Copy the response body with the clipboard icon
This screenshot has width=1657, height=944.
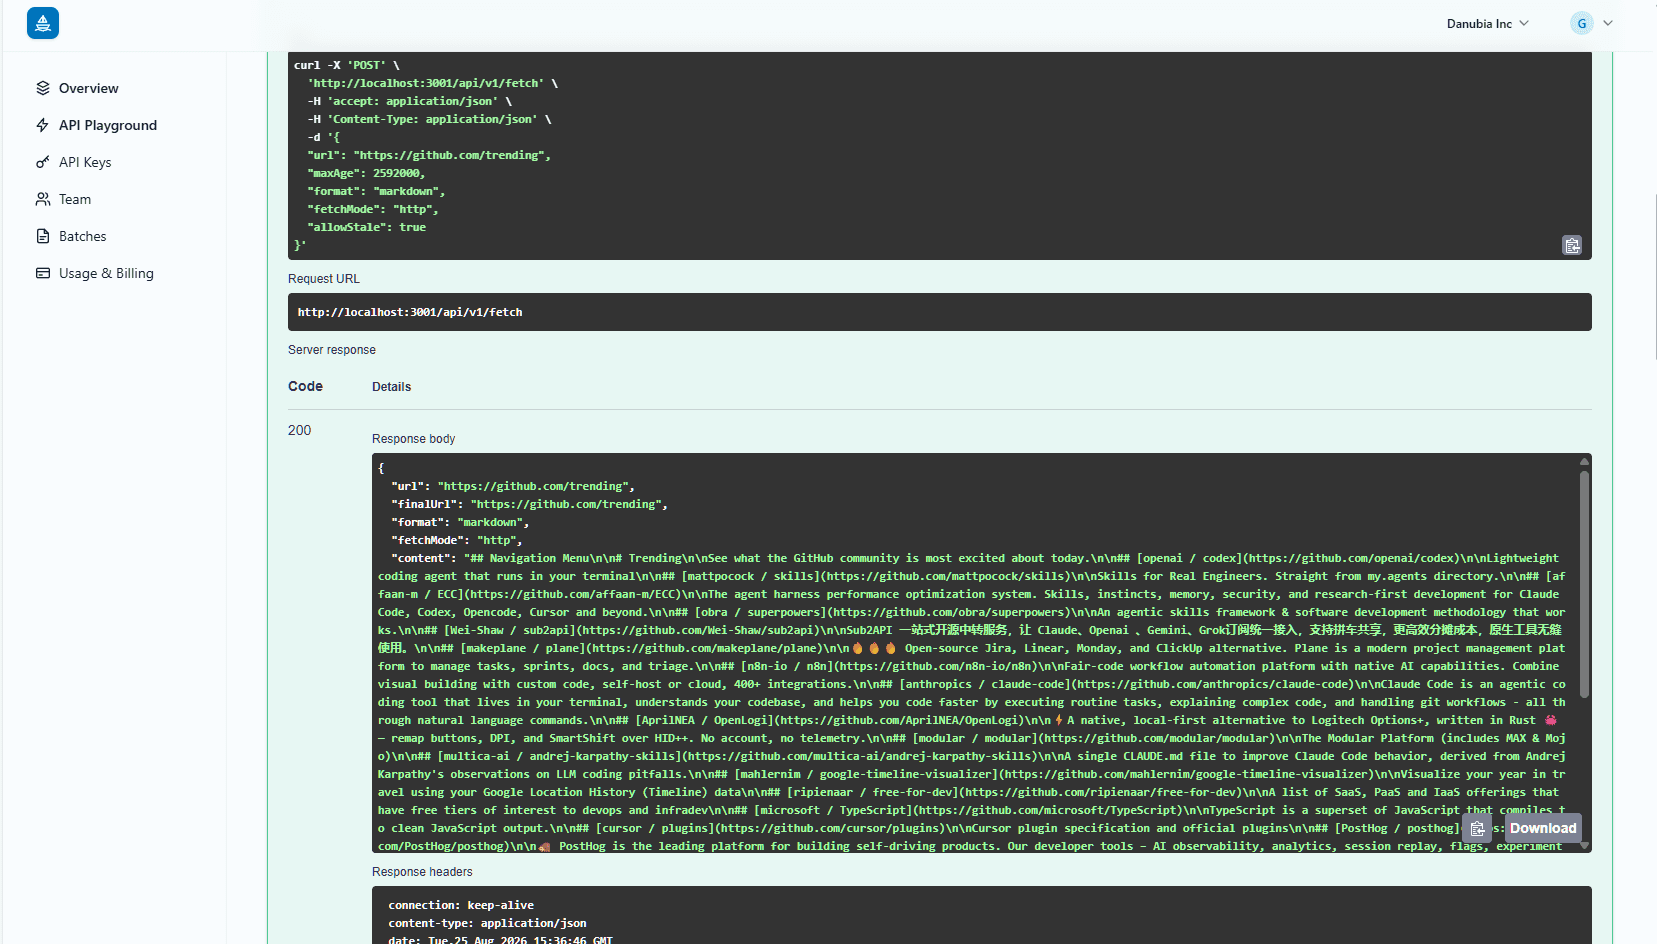point(1477,828)
